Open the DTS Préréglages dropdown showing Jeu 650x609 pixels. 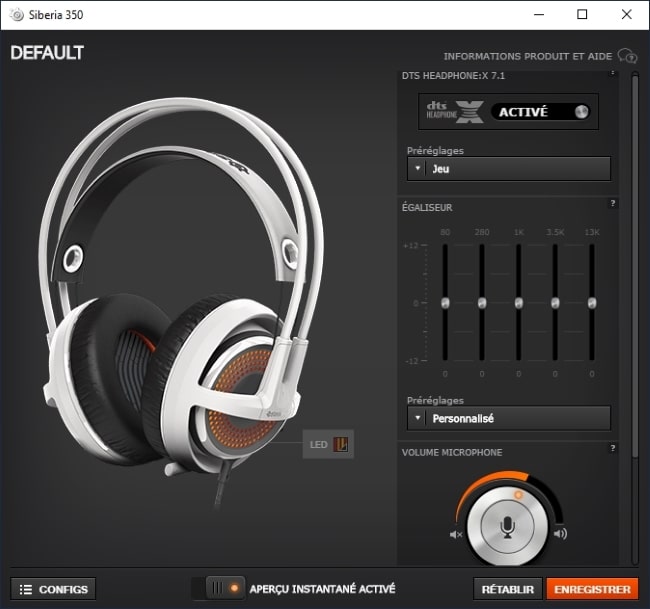(509, 169)
